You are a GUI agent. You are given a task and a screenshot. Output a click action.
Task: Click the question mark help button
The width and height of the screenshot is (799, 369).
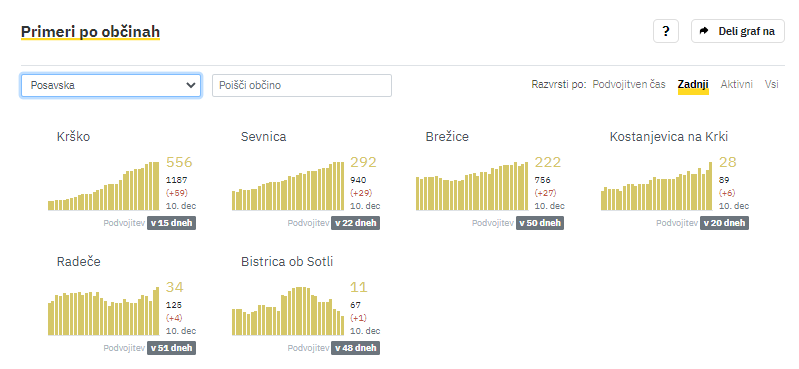coord(665,31)
